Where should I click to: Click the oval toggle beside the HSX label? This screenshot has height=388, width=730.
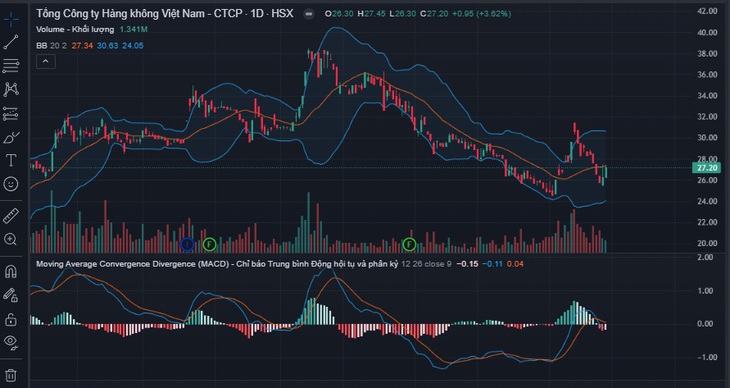click(308, 14)
